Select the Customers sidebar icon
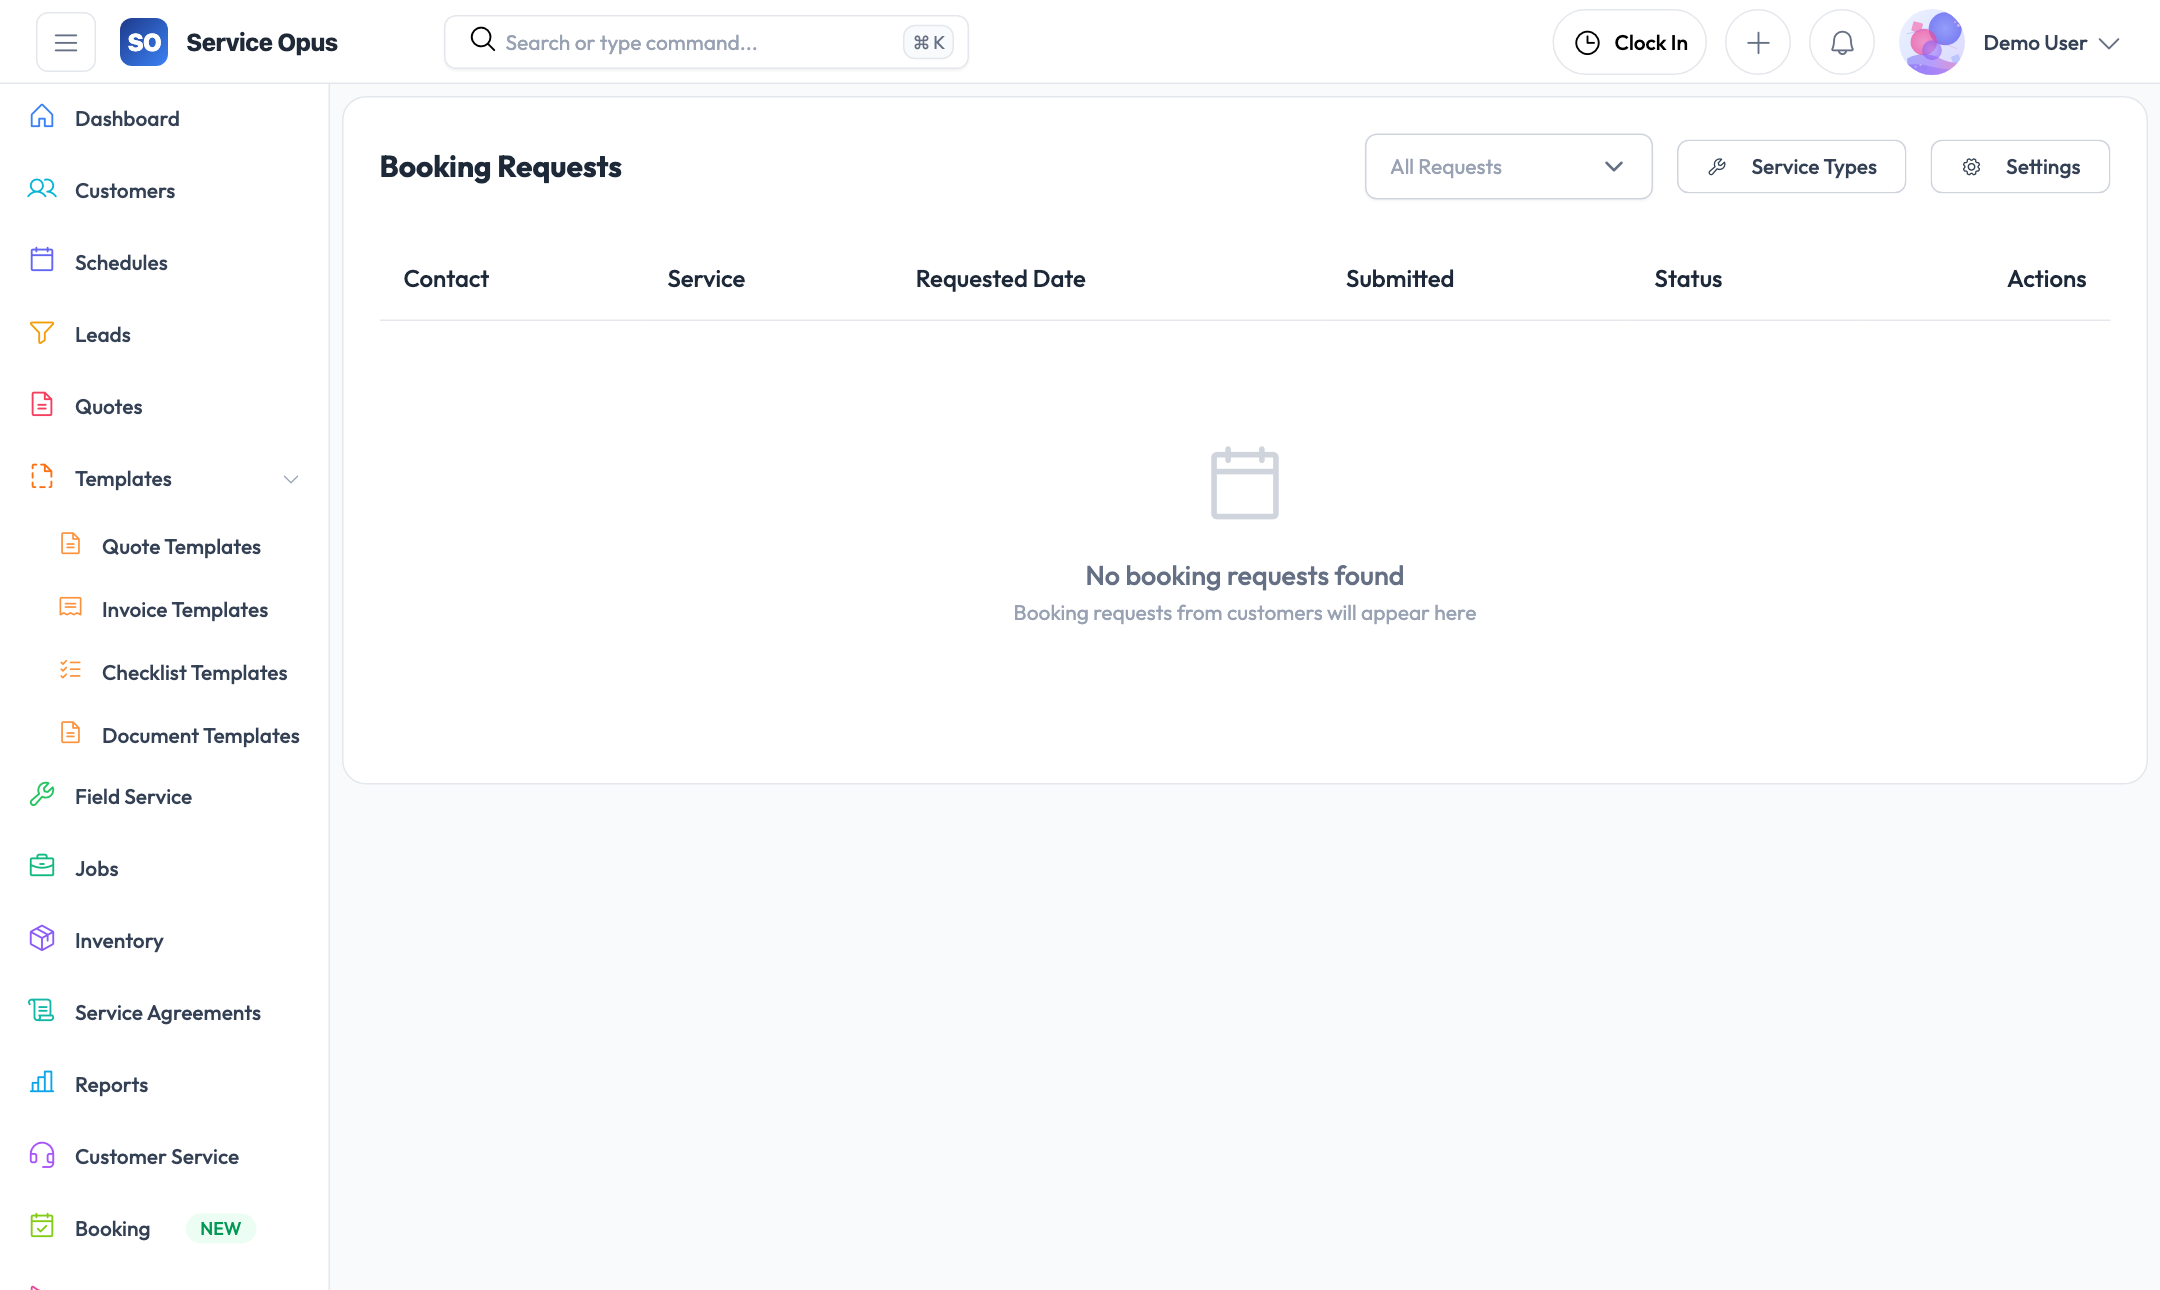This screenshot has width=2160, height=1290. coord(42,189)
